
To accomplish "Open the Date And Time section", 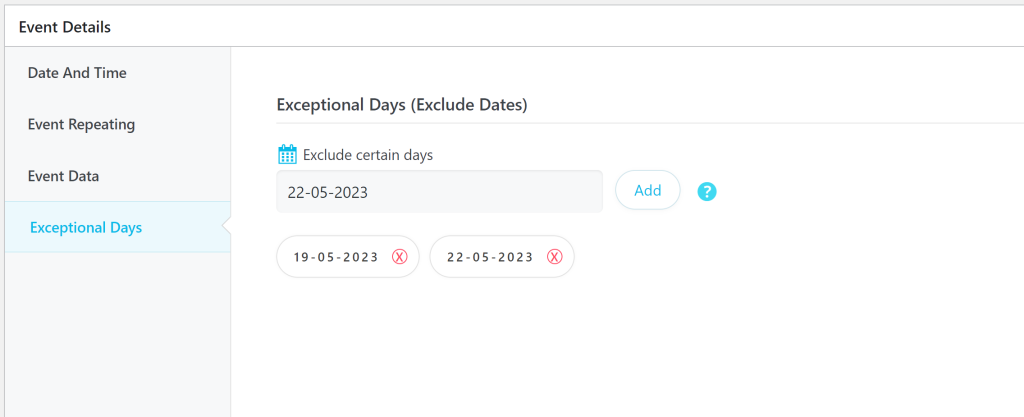I will [77, 73].
